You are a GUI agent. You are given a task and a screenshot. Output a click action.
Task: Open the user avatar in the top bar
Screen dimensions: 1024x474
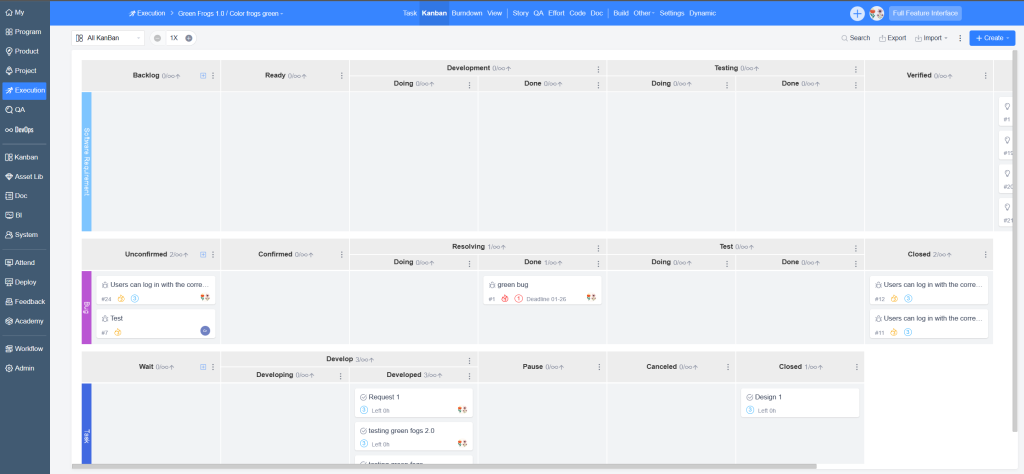pyautogui.click(x=876, y=14)
